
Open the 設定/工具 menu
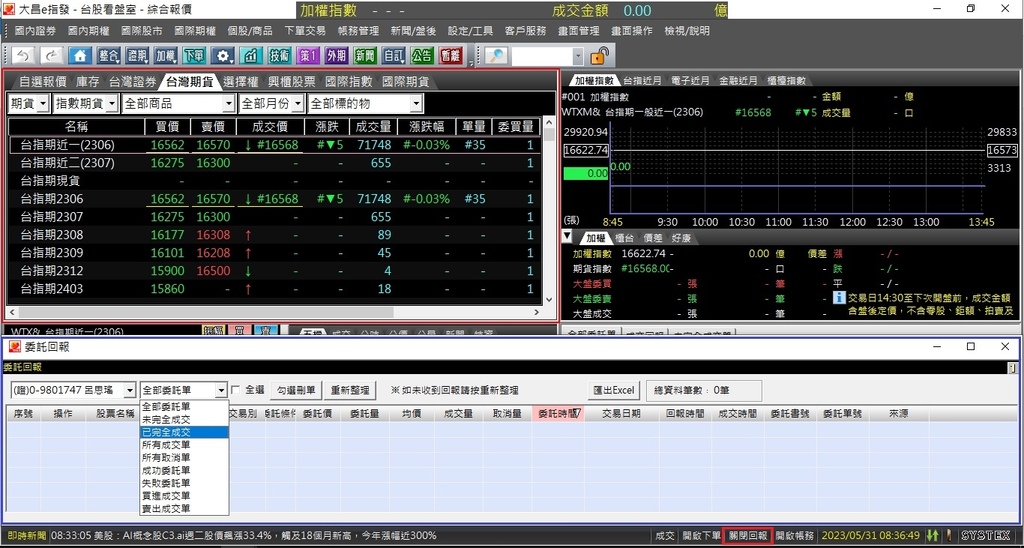471,31
